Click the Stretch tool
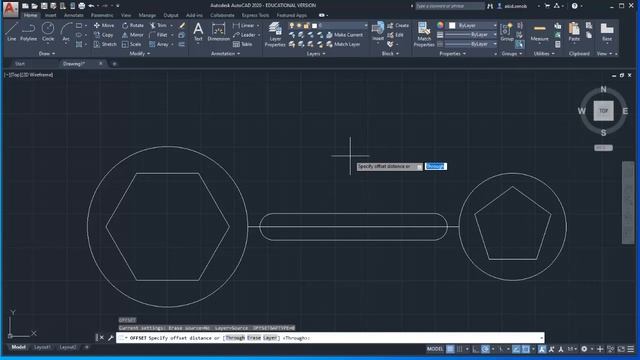Viewport: 640px width, 360px height. click(x=105, y=44)
